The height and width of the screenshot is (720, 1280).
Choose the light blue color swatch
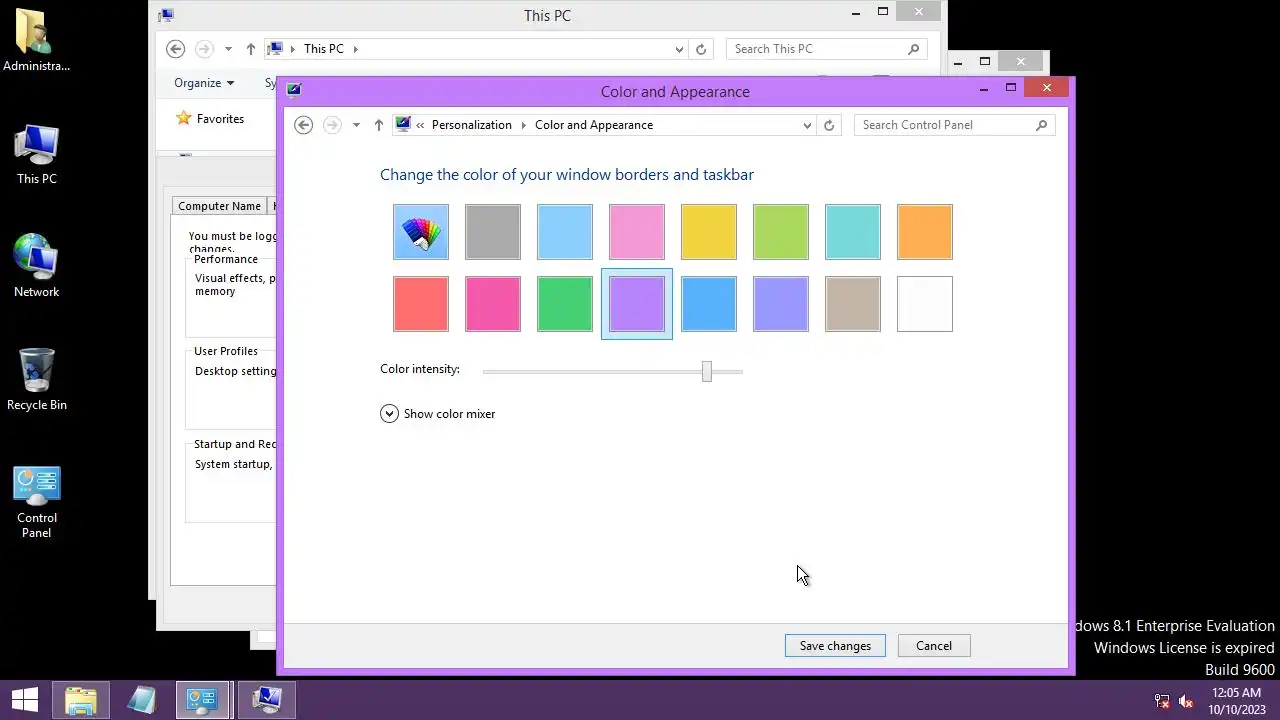click(565, 232)
